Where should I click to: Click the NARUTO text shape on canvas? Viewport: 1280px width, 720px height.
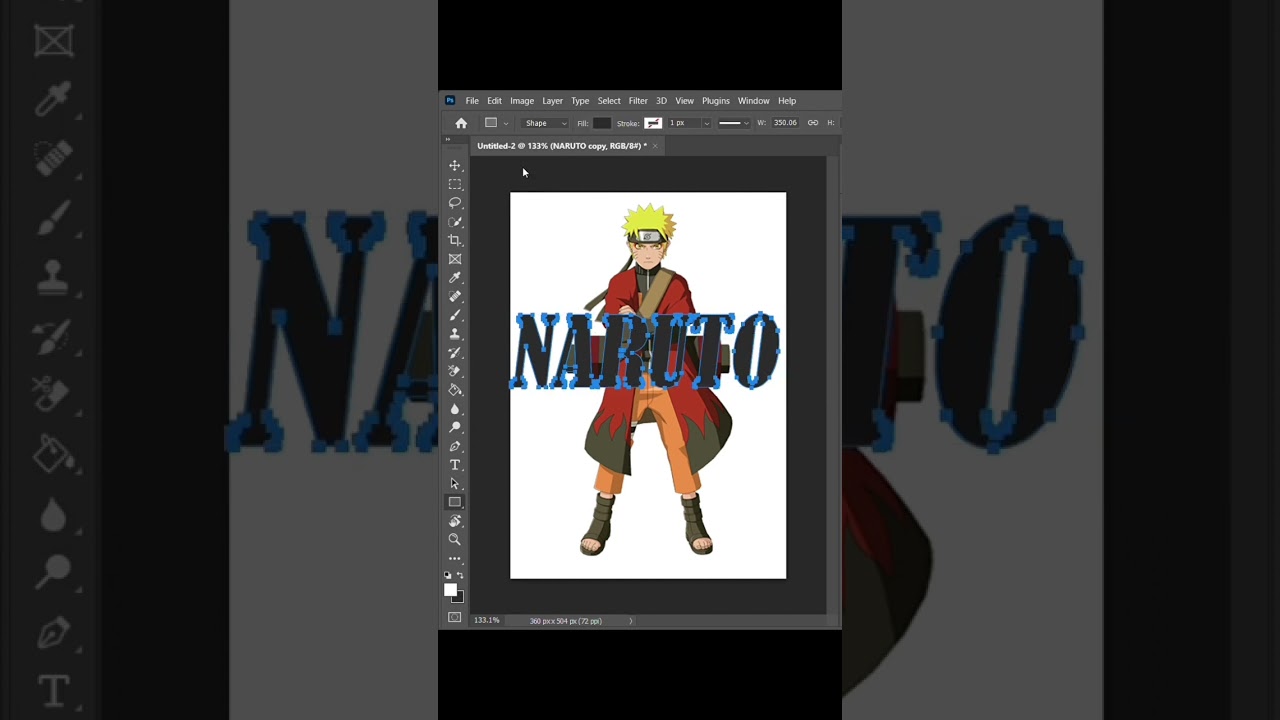(x=647, y=351)
